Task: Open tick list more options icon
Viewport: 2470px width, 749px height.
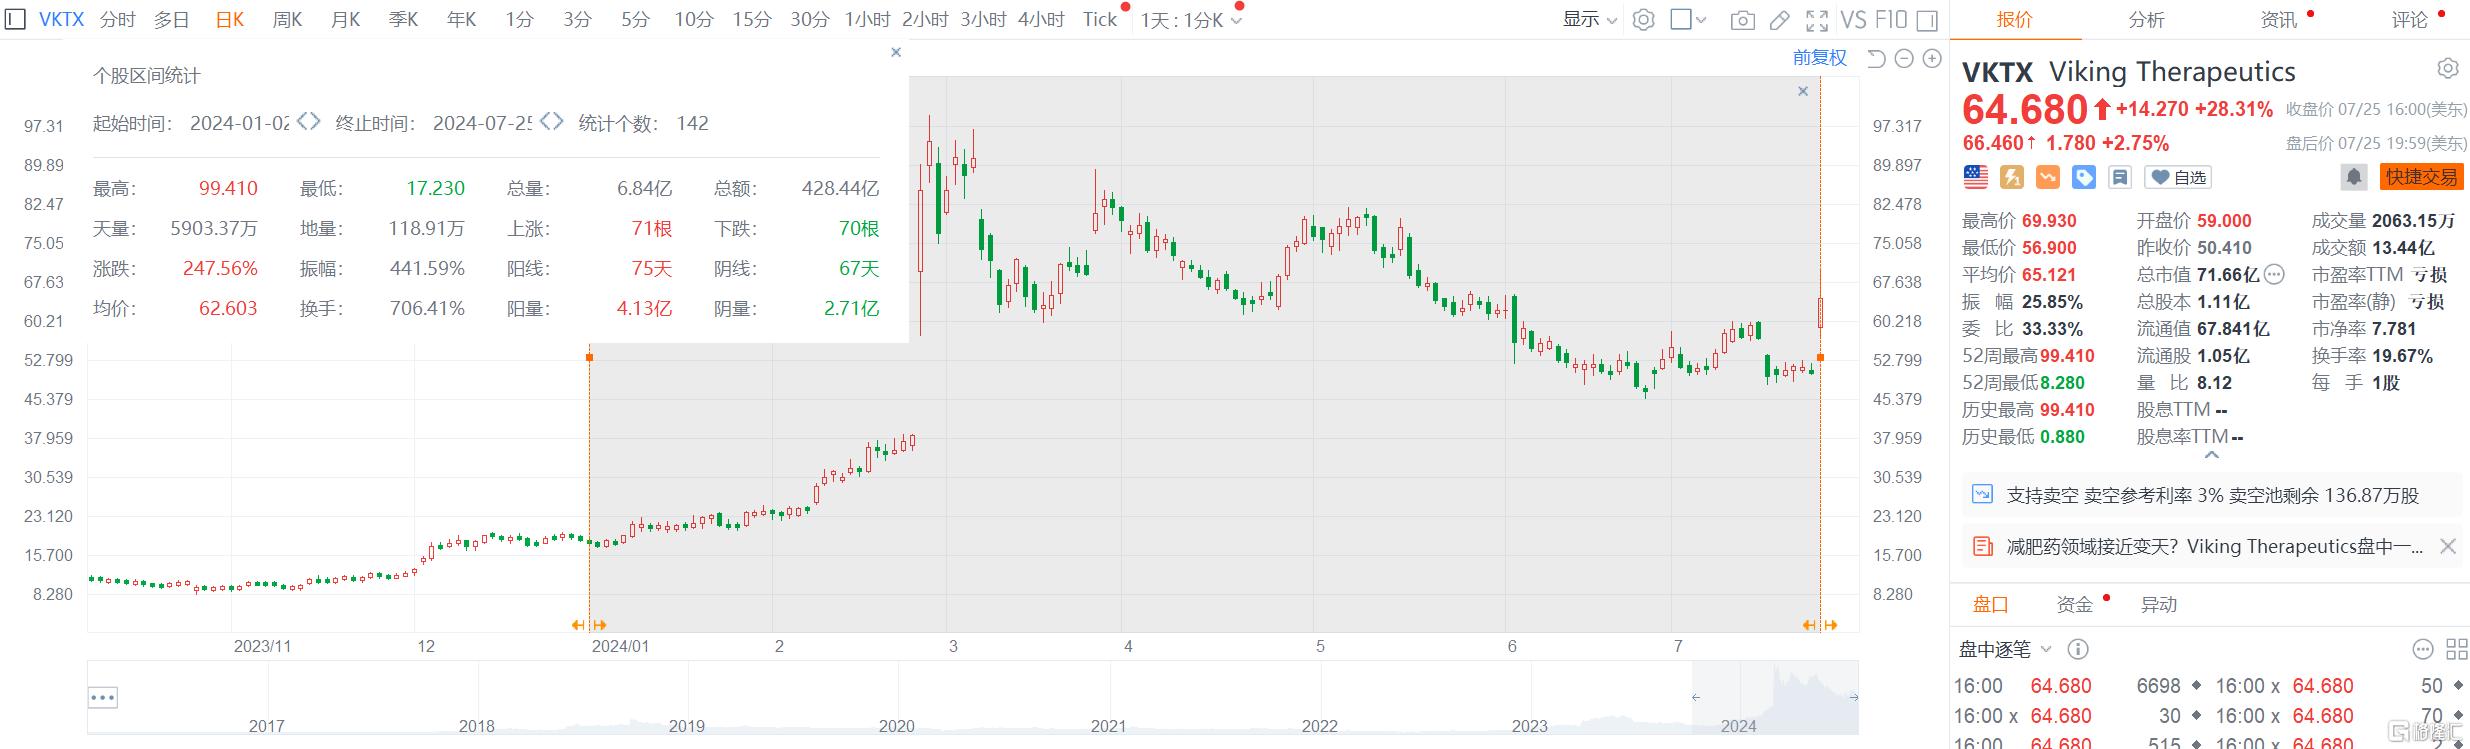Action: click(2423, 649)
